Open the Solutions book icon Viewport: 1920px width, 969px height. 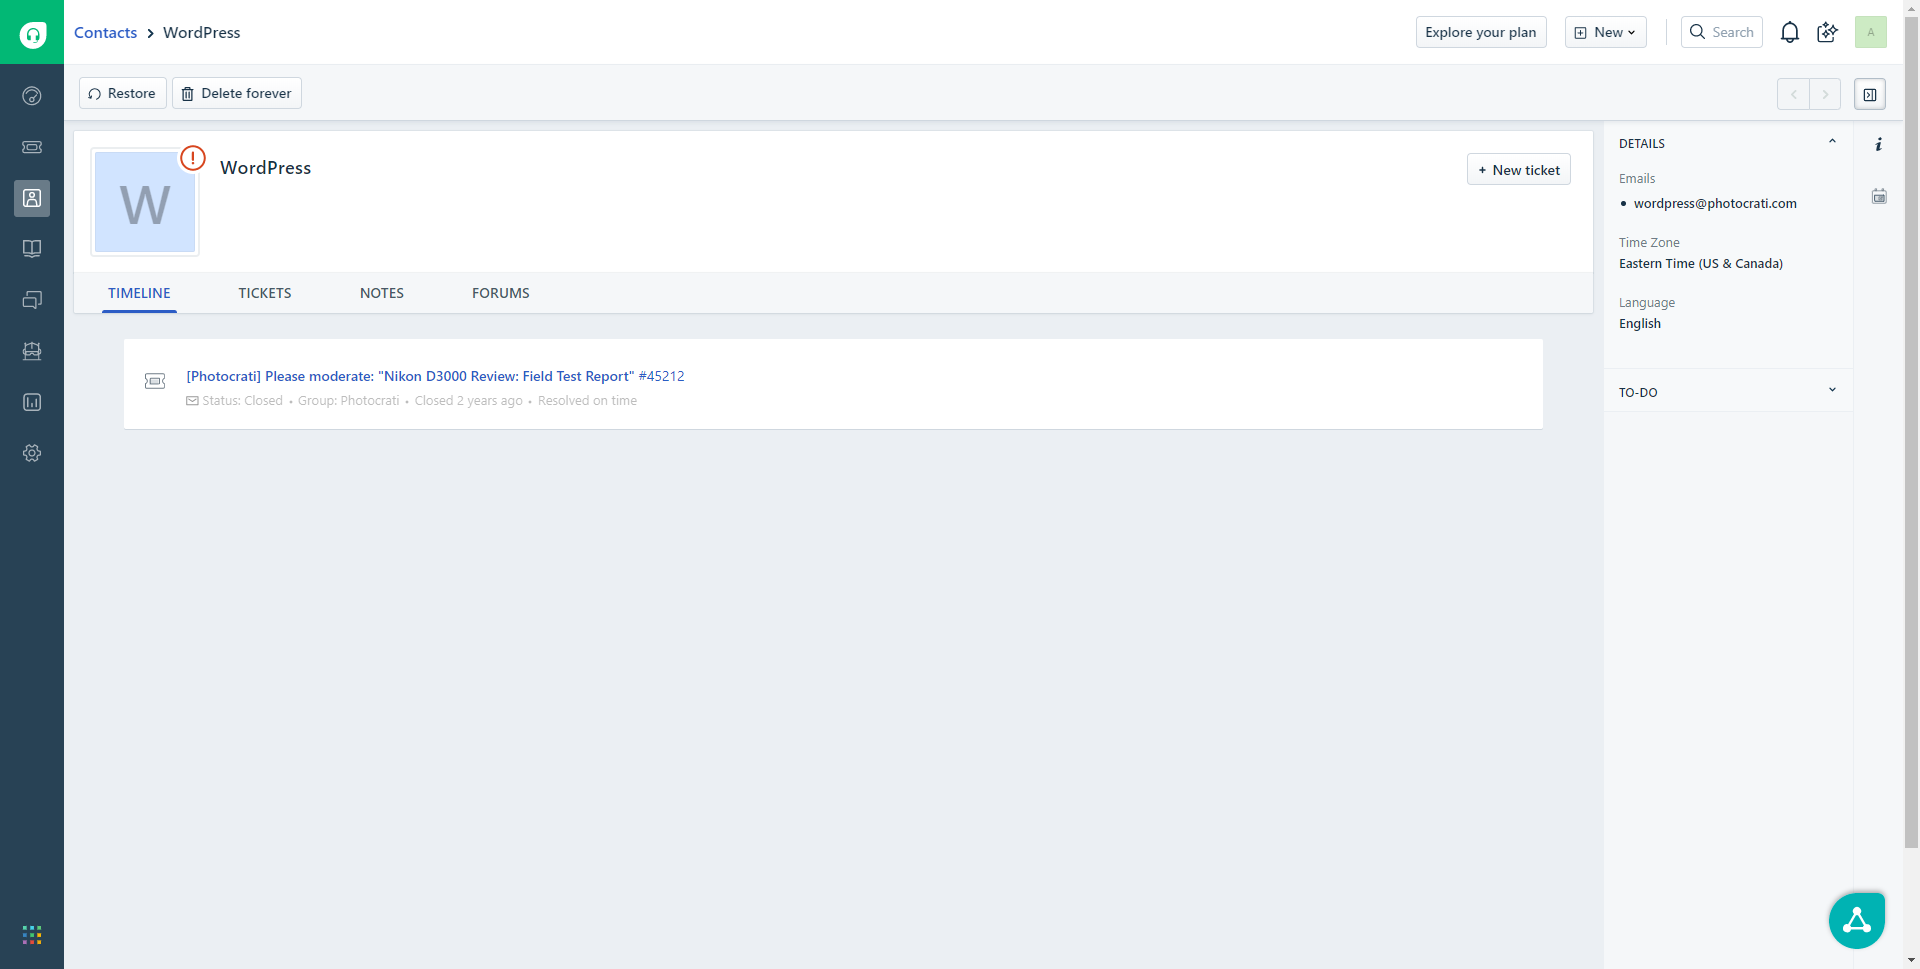(32, 249)
